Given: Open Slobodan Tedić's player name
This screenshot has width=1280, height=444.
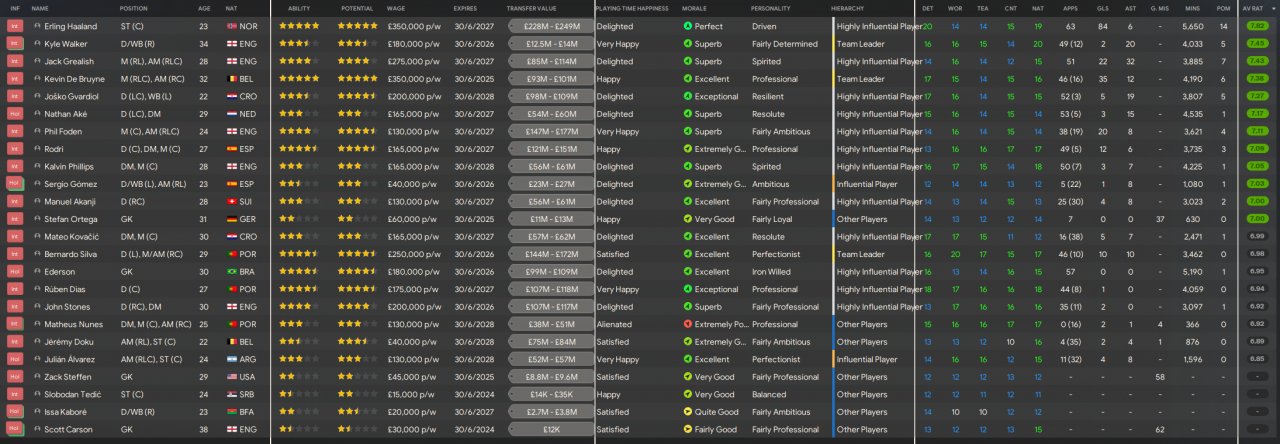Looking at the screenshot, I should click(71, 394).
